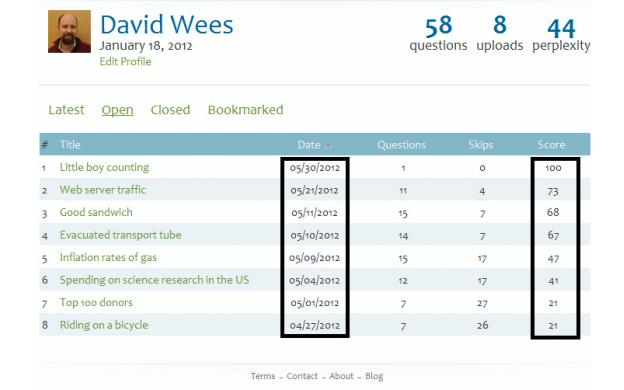The image size is (624, 390).
Task: Click the date 05/11/2012
Action: [314, 213]
